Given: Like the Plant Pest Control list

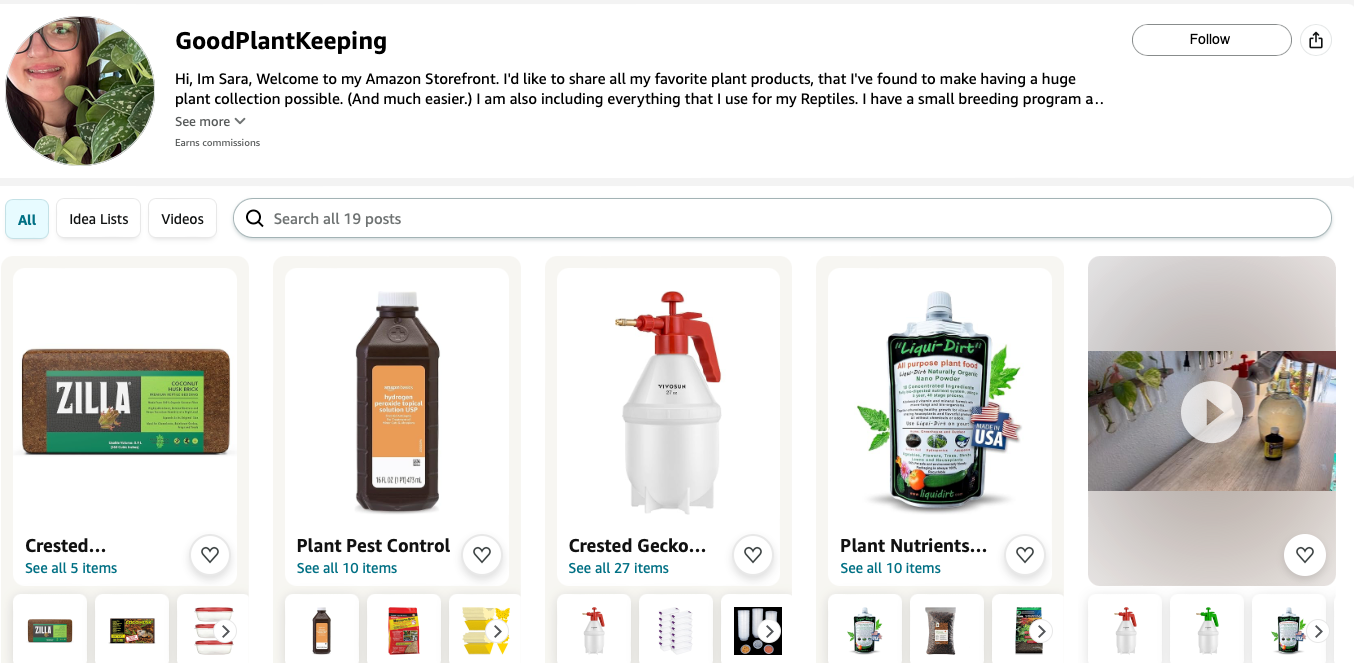Looking at the screenshot, I should click(481, 555).
